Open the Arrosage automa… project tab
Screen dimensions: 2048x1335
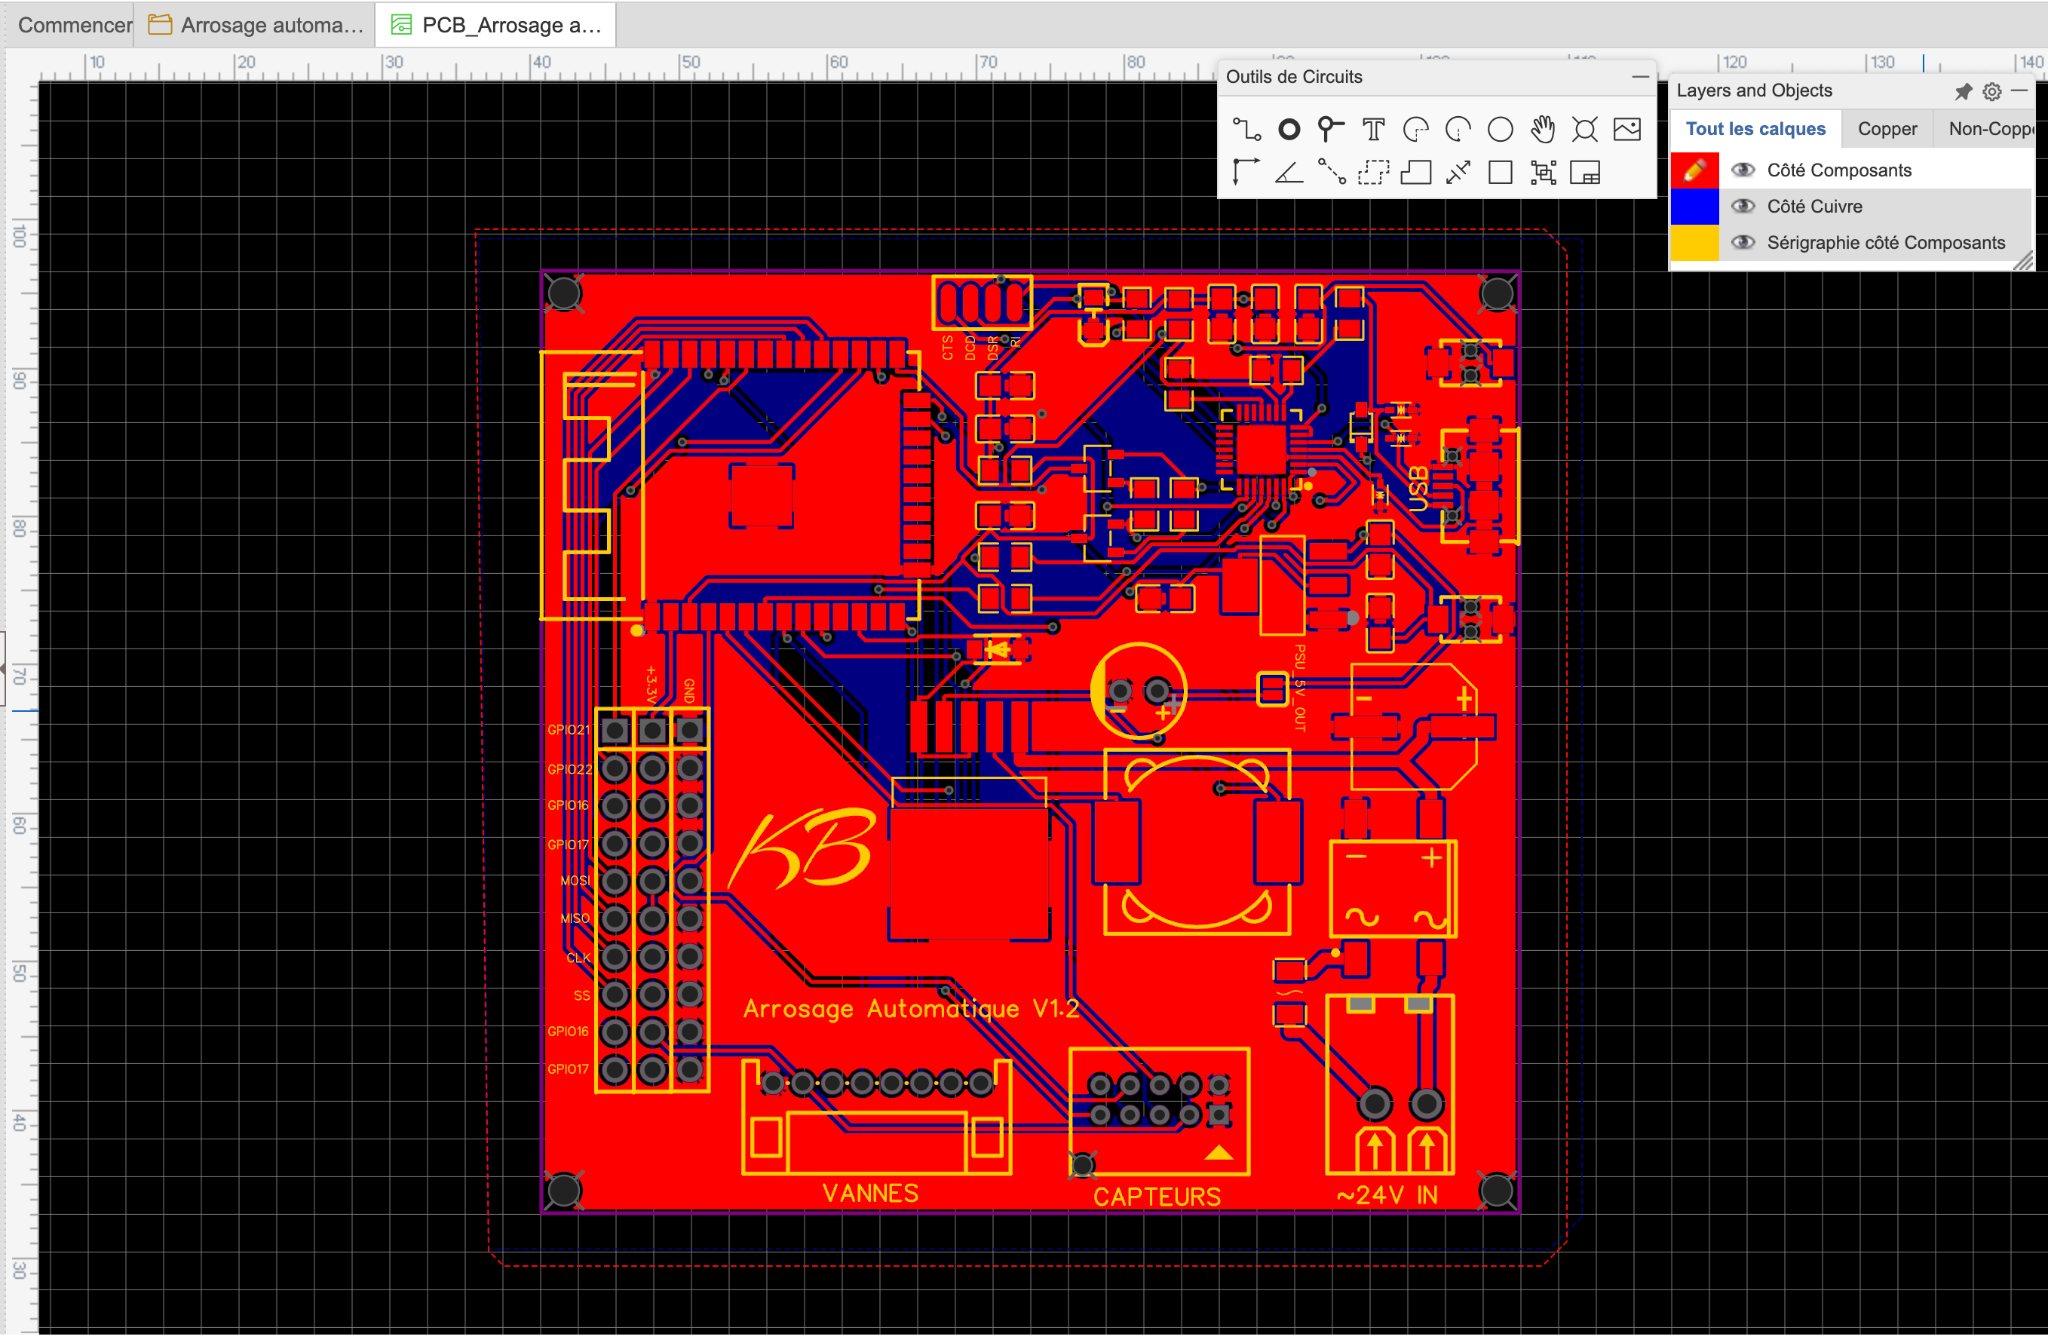tap(257, 25)
